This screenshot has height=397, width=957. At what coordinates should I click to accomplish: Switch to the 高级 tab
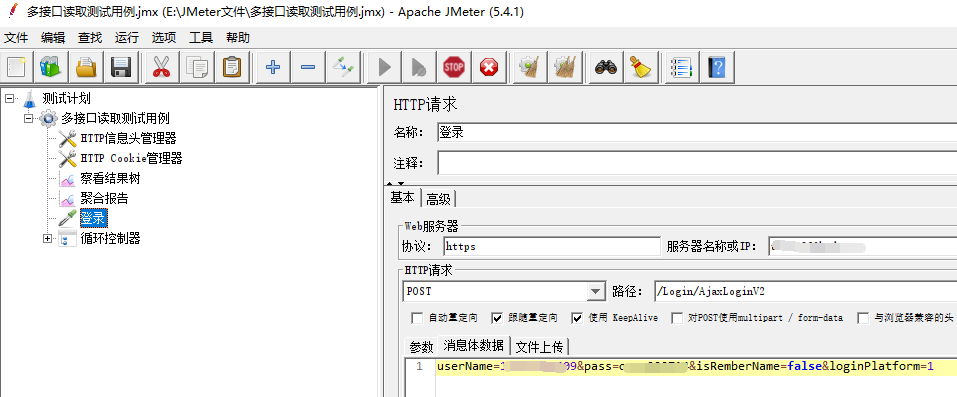pyautogui.click(x=438, y=198)
